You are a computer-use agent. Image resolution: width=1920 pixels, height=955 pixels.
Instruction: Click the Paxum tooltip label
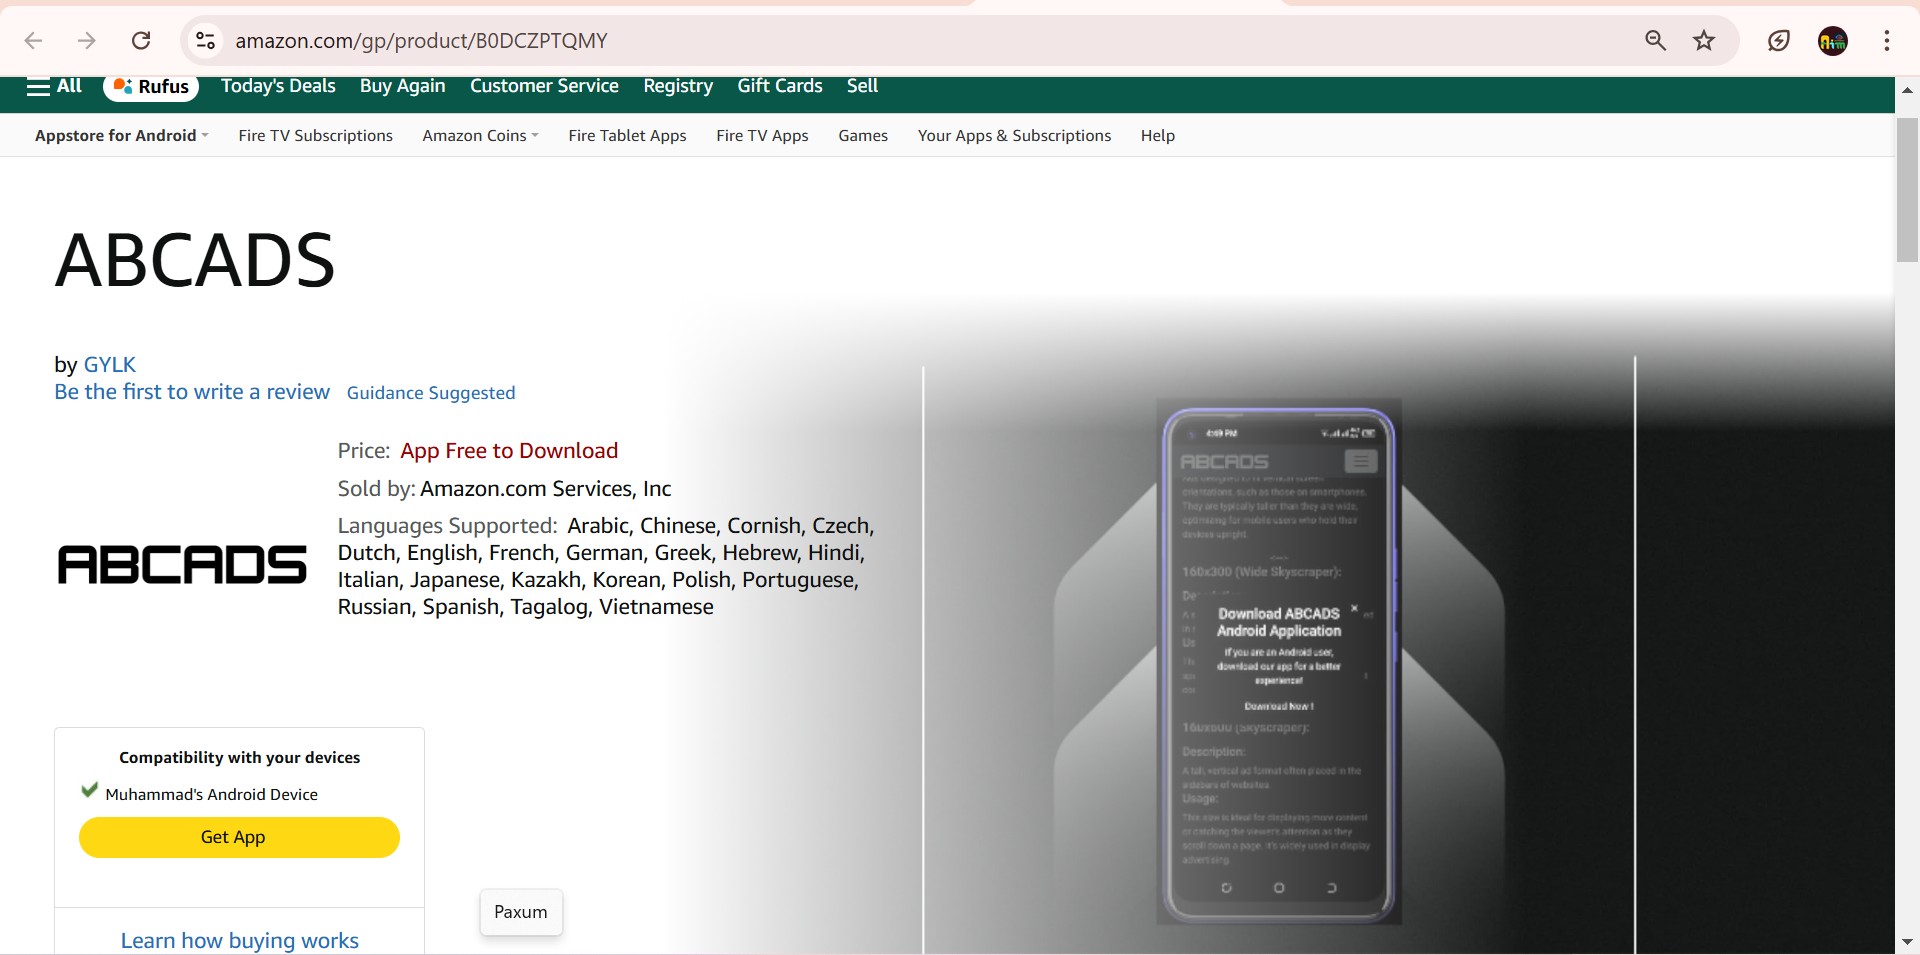pyautogui.click(x=521, y=912)
